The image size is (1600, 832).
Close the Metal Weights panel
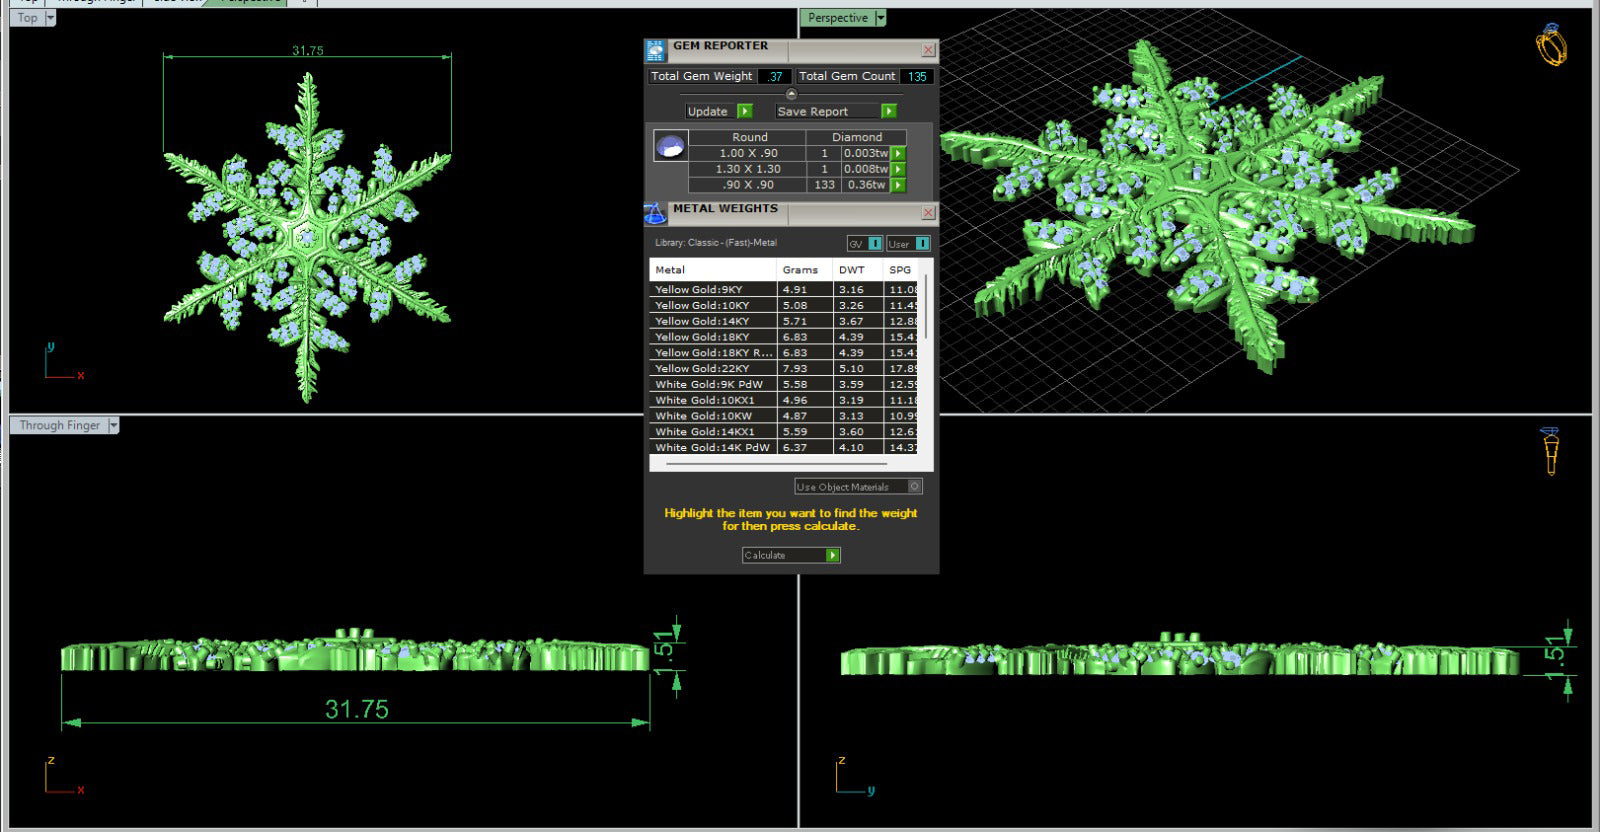(928, 212)
